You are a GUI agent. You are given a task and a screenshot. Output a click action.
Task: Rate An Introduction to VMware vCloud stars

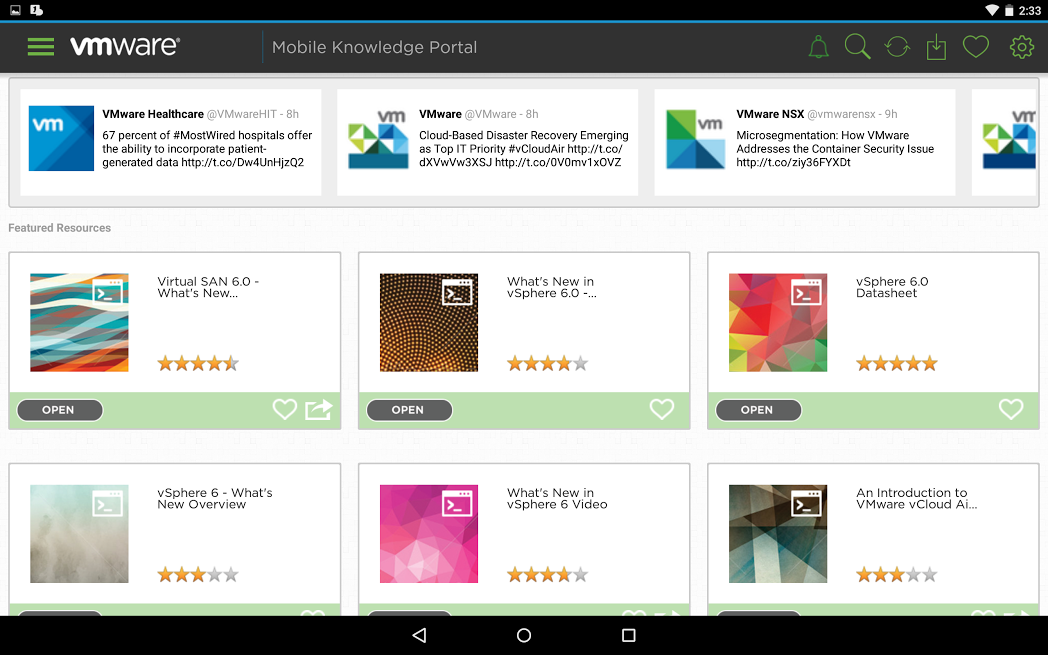[896, 575]
